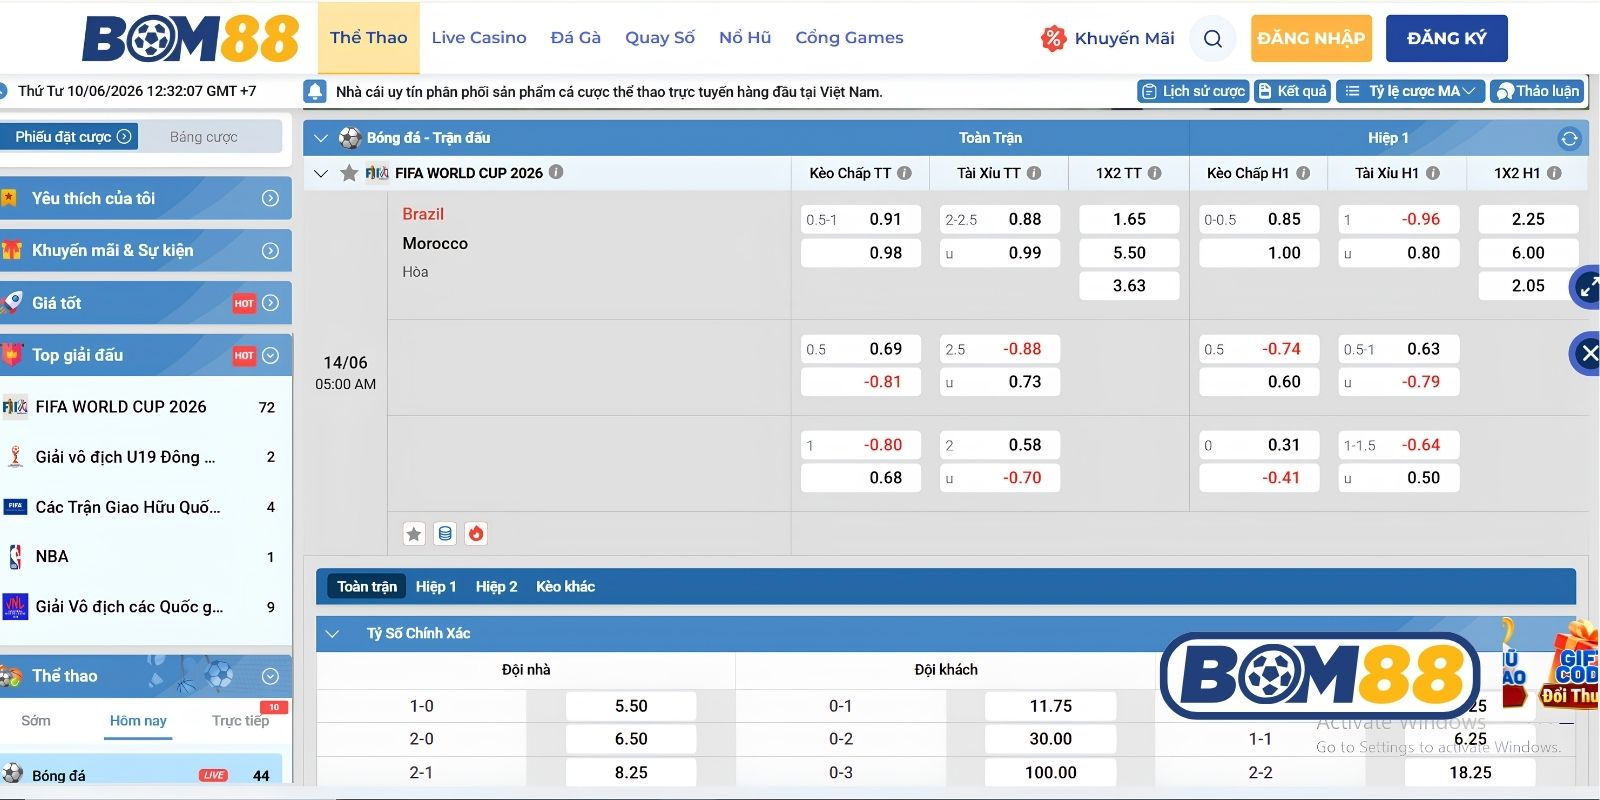
Task: Pick correct score 1-0 odds 5.50
Action: point(631,706)
